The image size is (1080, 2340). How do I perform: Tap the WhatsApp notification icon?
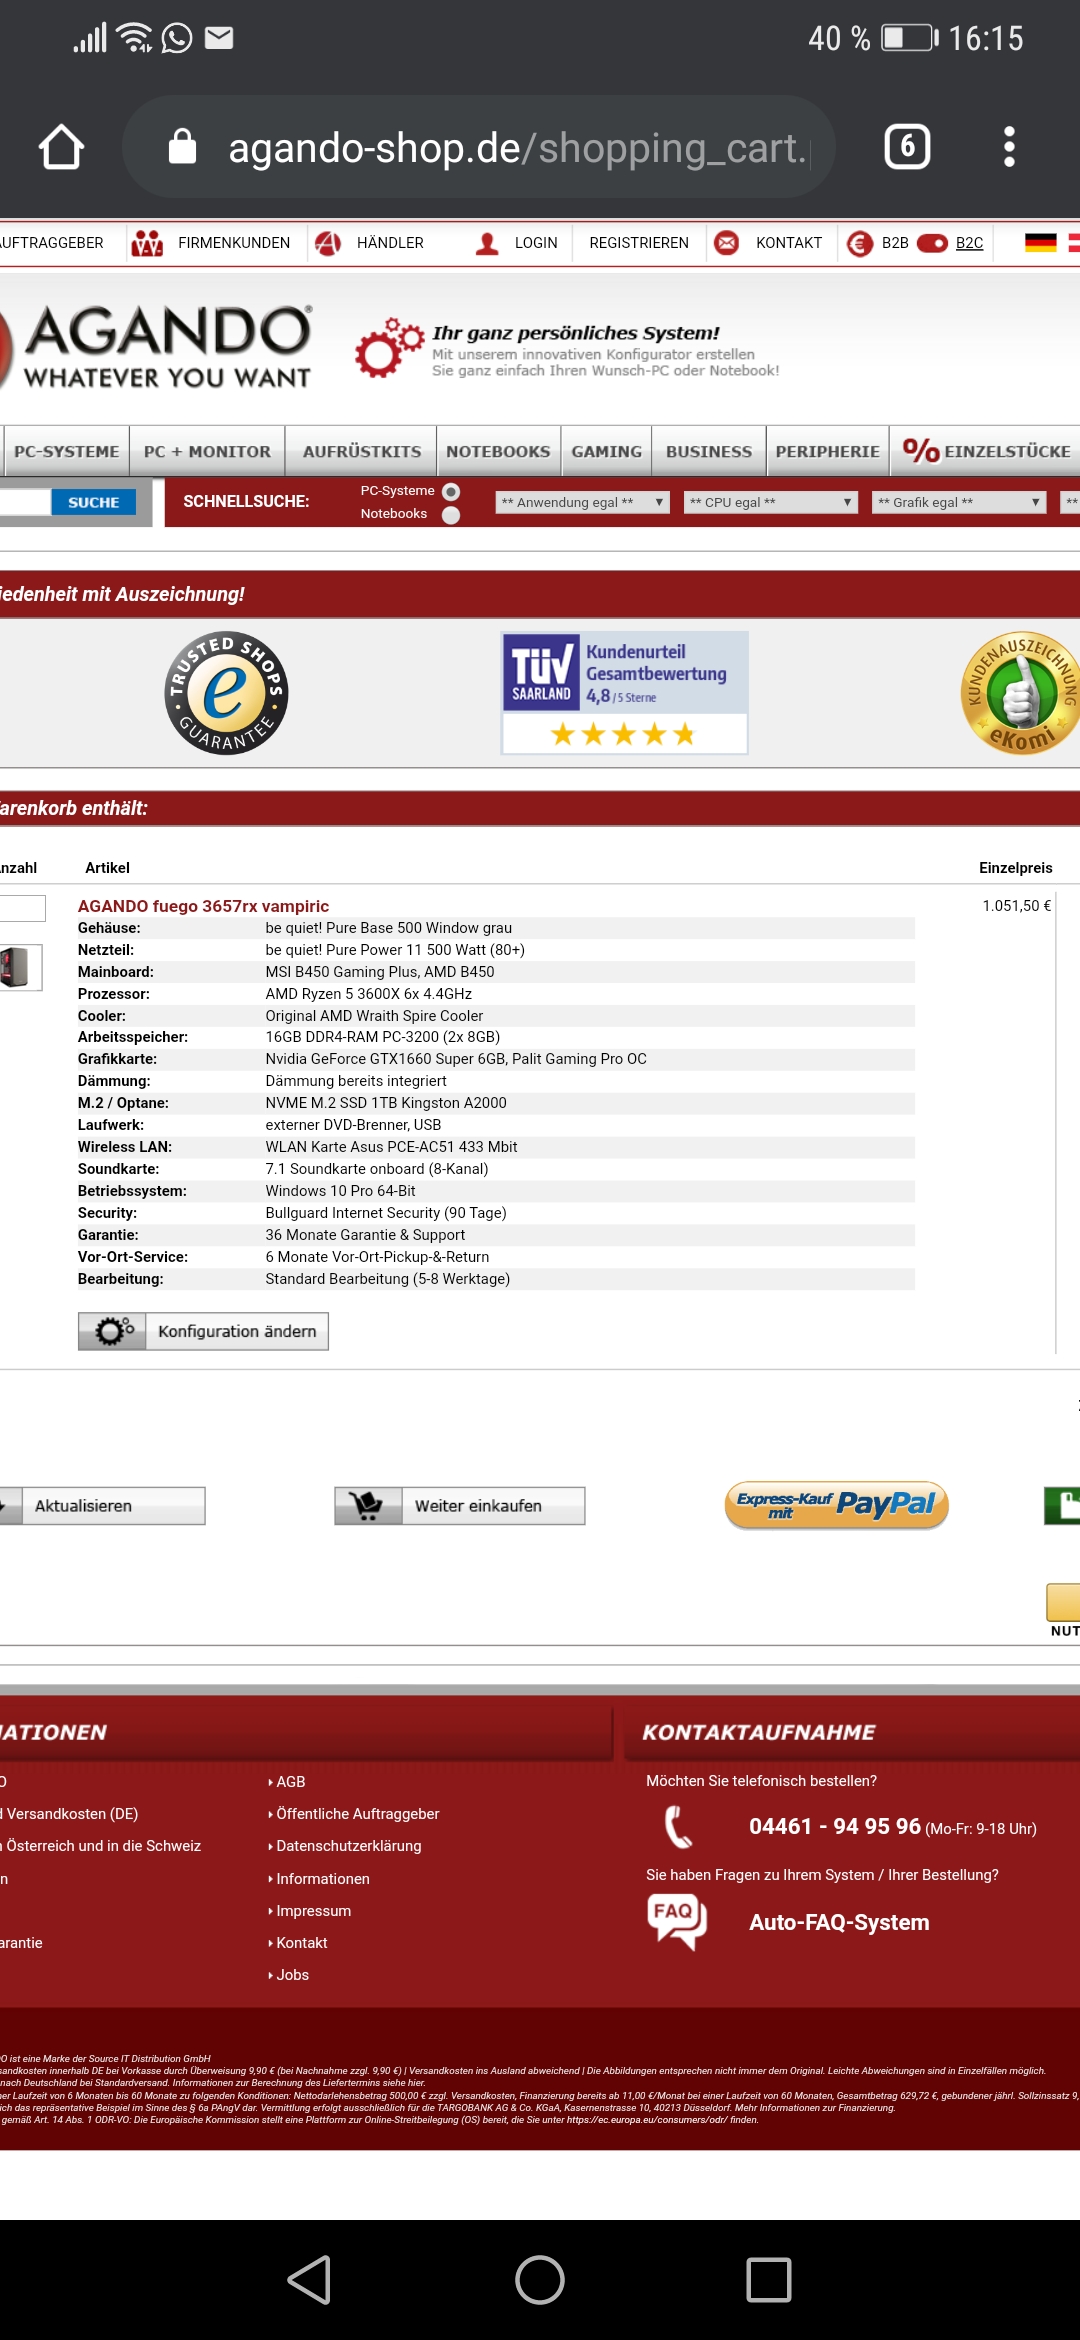point(177,38)
